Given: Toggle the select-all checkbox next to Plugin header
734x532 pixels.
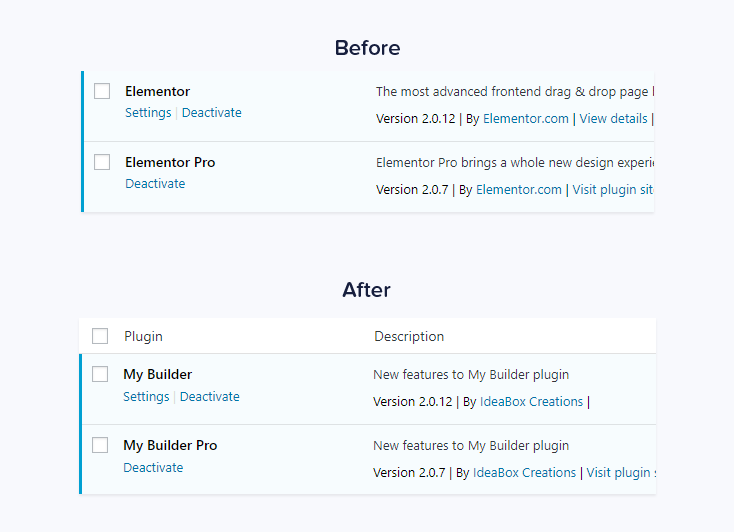Looking at the screenshot, I should pos(100,336).
